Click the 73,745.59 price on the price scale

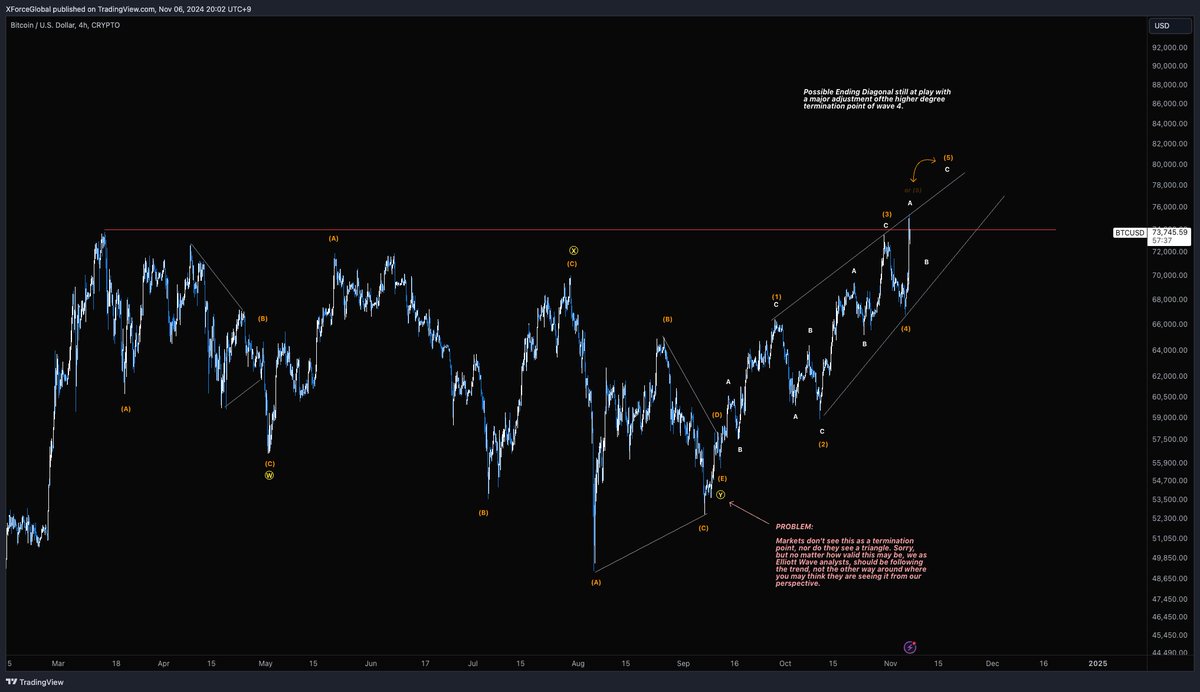(x=1169, y=232)
